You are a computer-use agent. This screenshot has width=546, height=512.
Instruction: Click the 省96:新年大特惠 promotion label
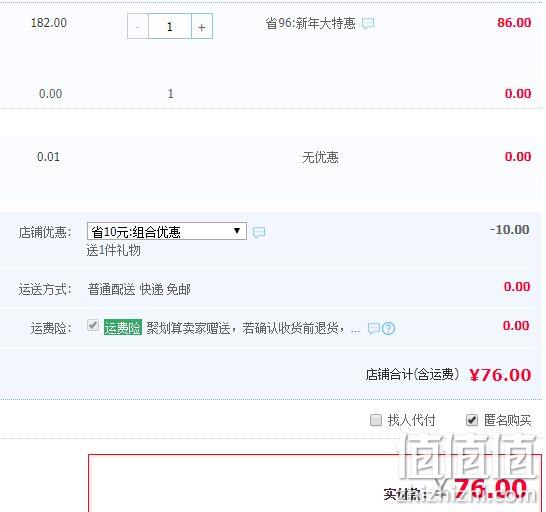311,23
